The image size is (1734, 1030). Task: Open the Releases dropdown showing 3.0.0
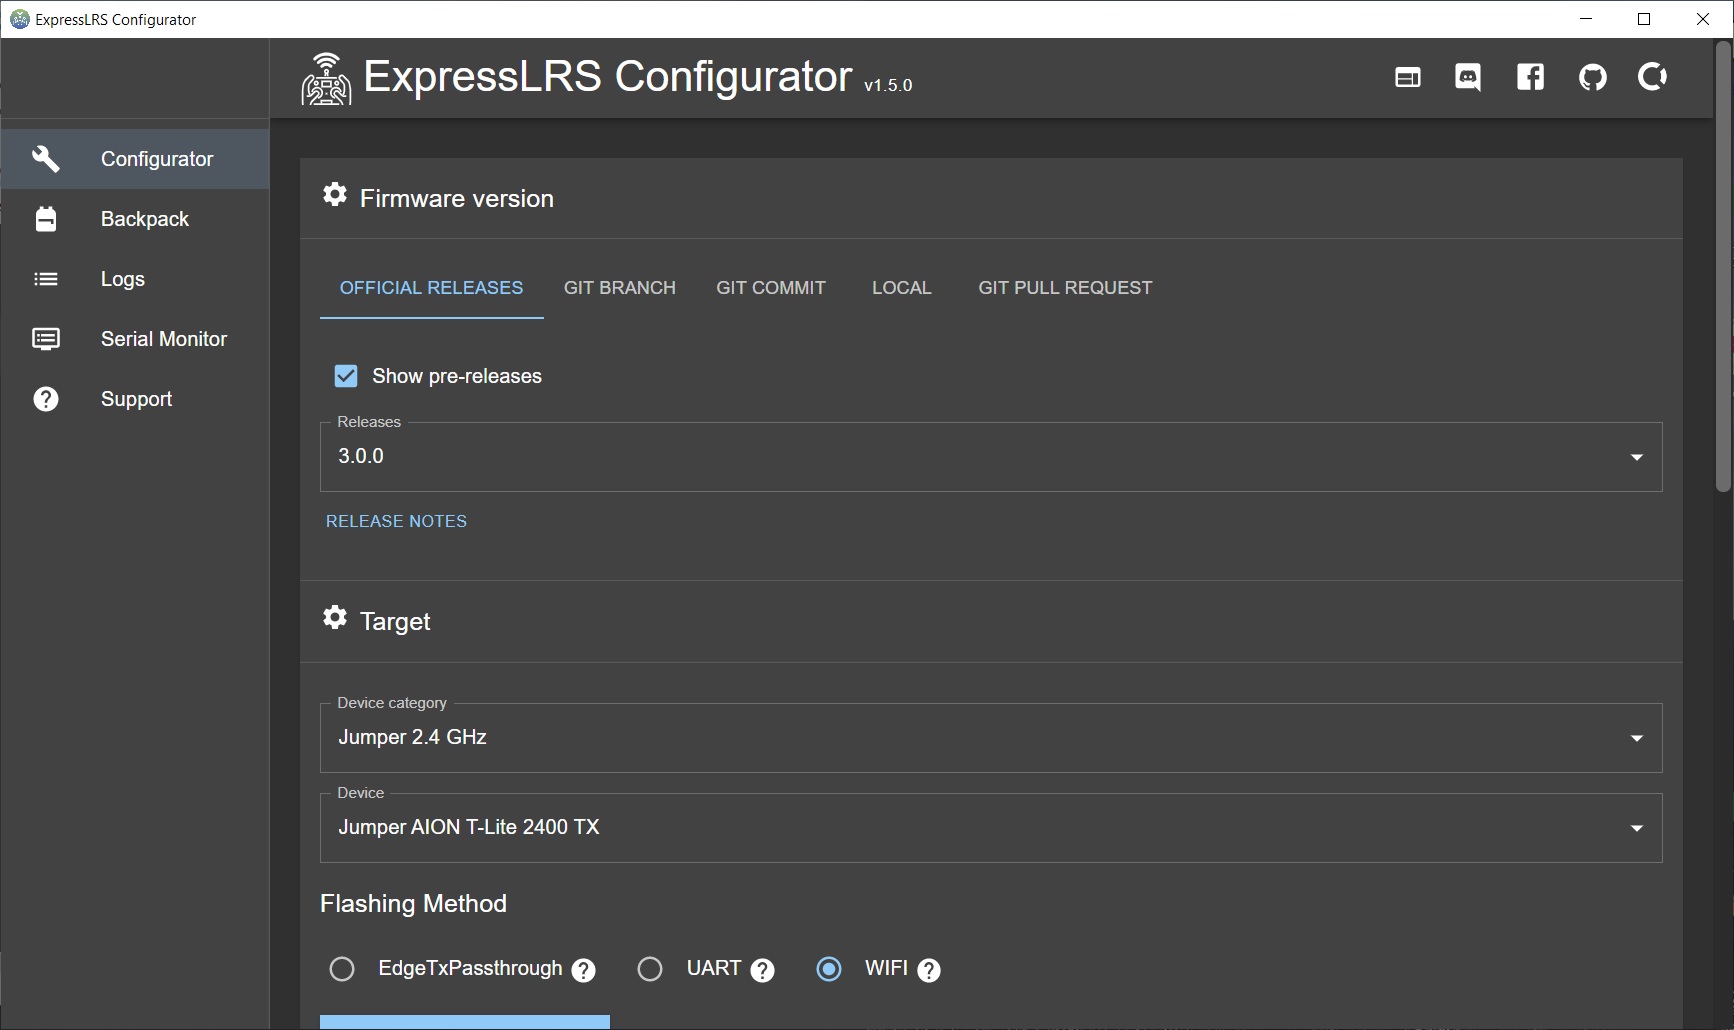tap(991, 457)
